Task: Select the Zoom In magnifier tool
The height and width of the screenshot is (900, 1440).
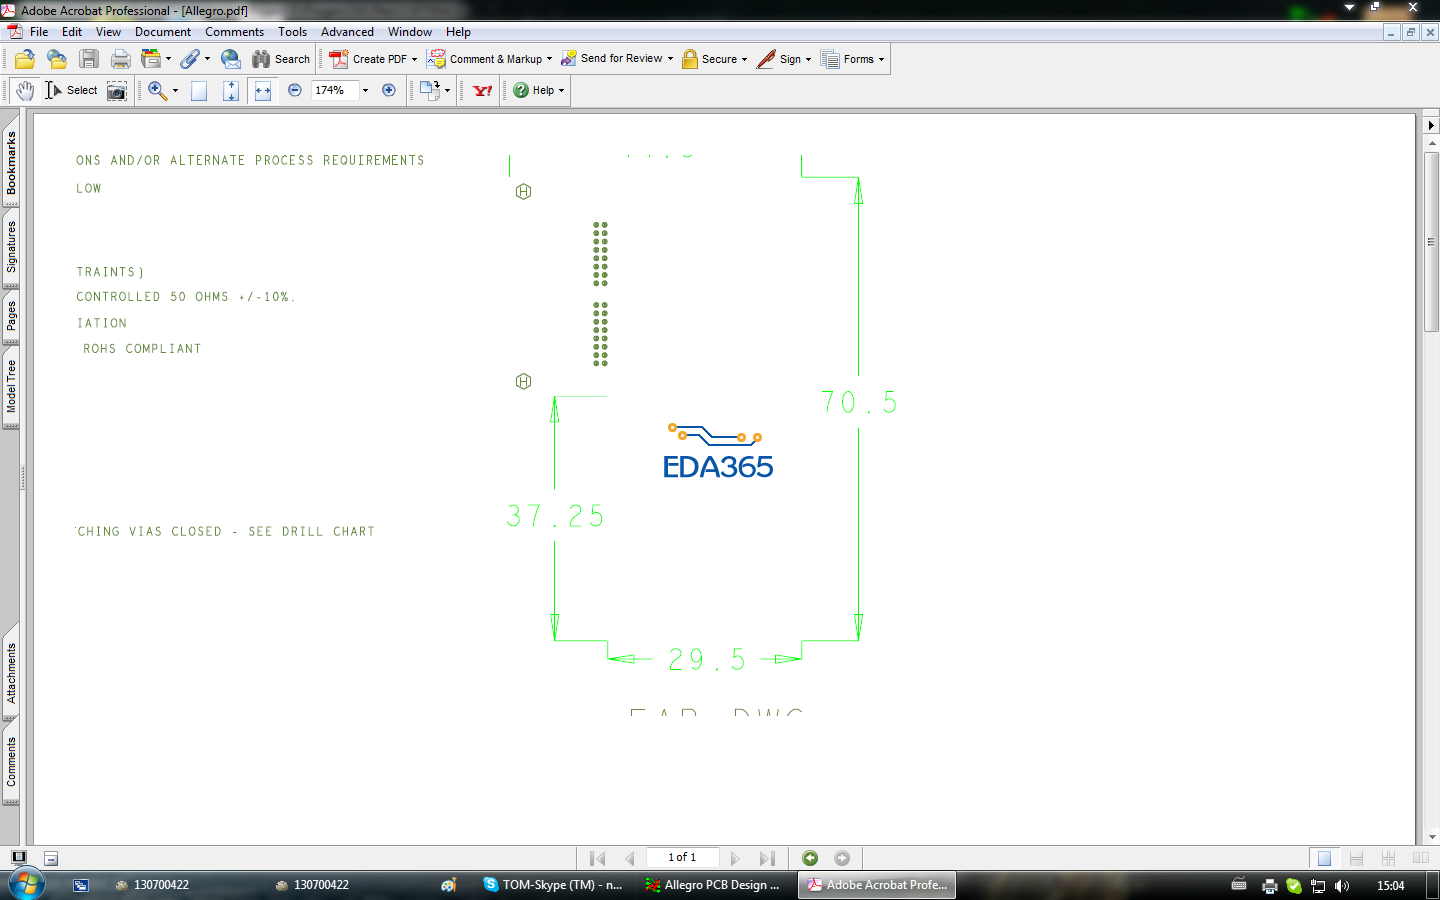Action: pos(157,90)
